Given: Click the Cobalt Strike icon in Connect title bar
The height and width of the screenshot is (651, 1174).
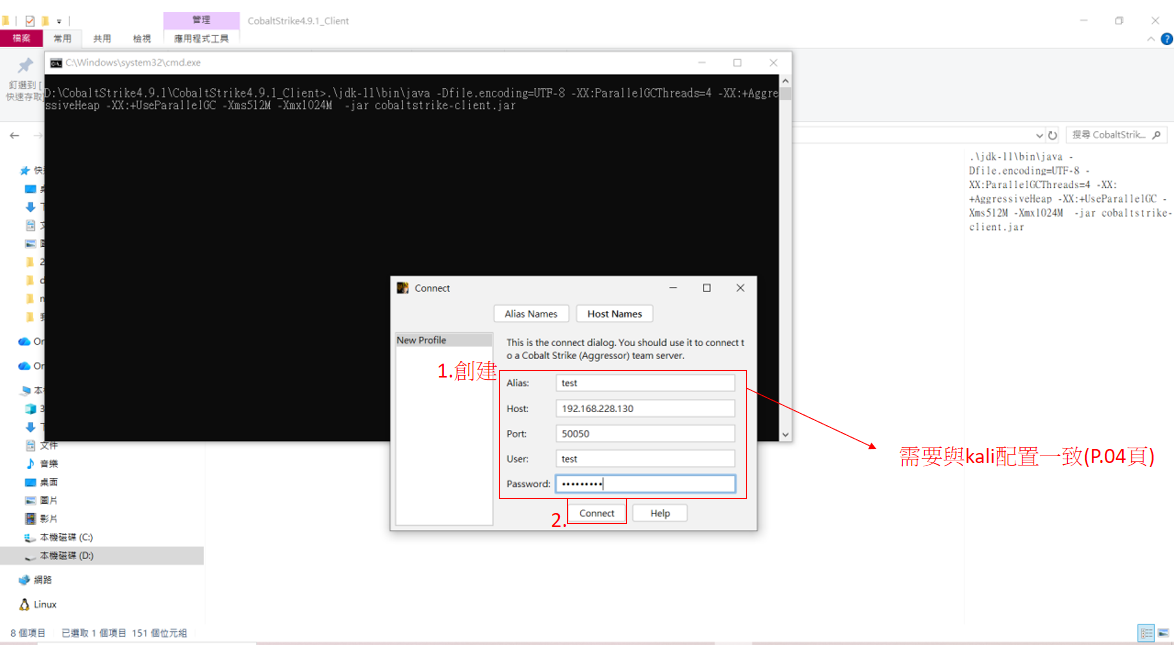Looking at the screenshot, I should (403, 288).
